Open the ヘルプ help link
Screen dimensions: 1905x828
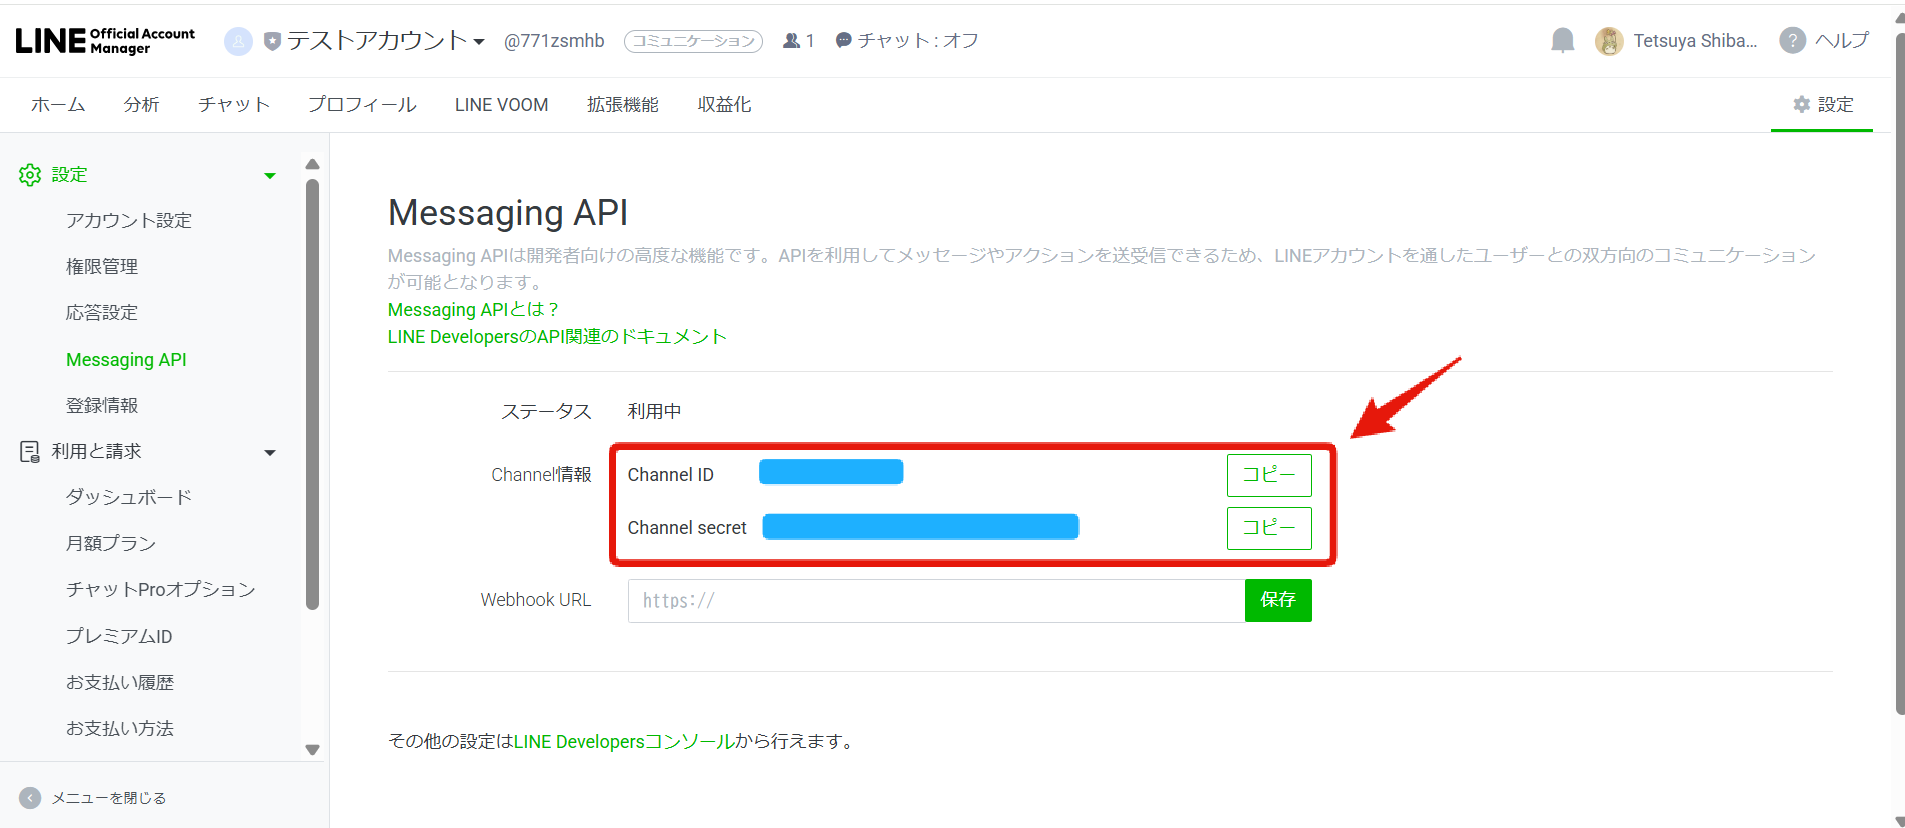tap(1842, 41)
